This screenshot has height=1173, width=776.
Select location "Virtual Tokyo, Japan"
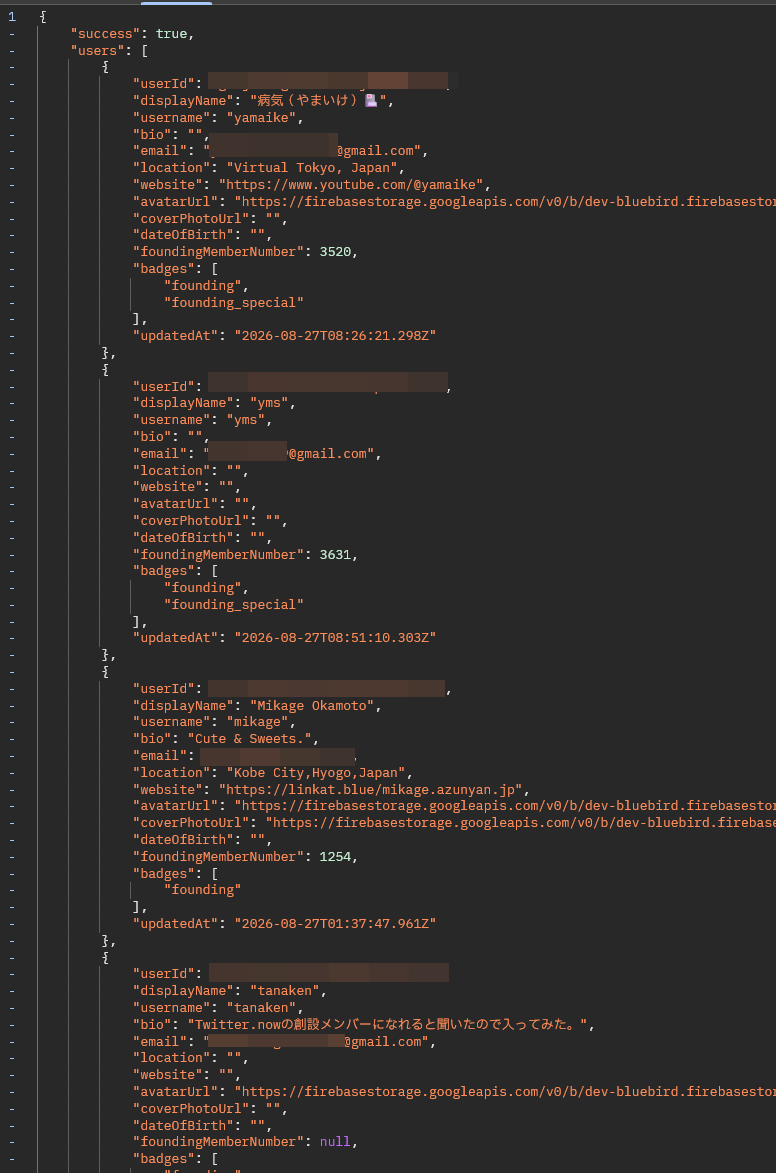(311, 168)
